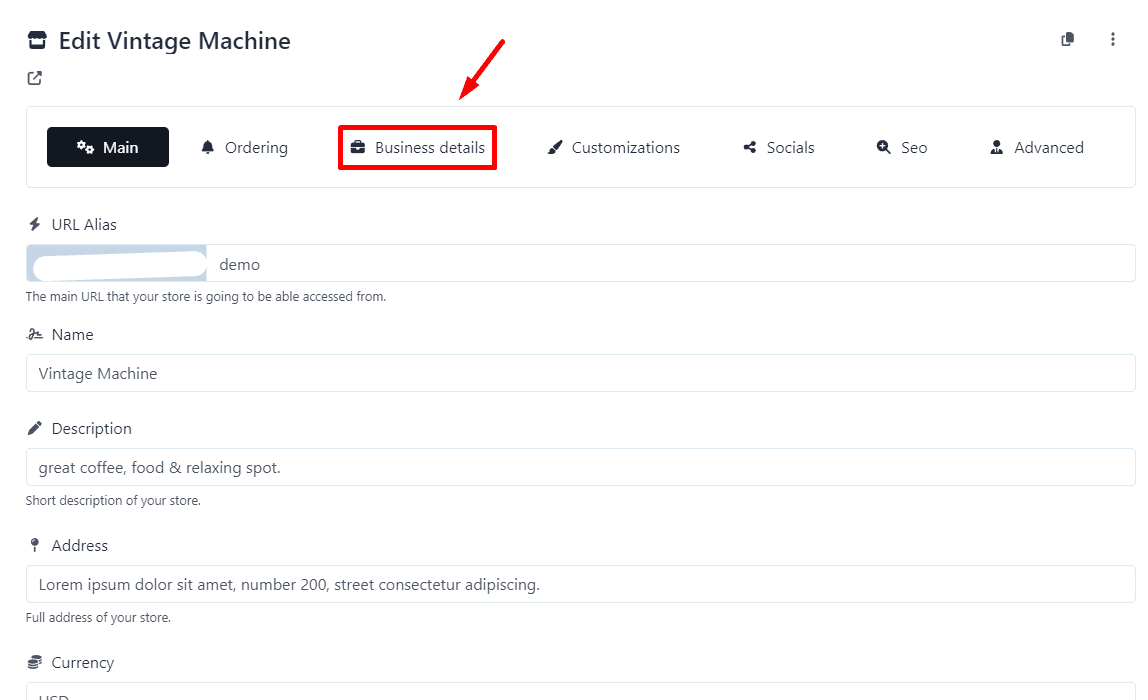1148x700 pixels.
Task: Click the duplicate store copy icon
Action: (x=1068, y=40)
